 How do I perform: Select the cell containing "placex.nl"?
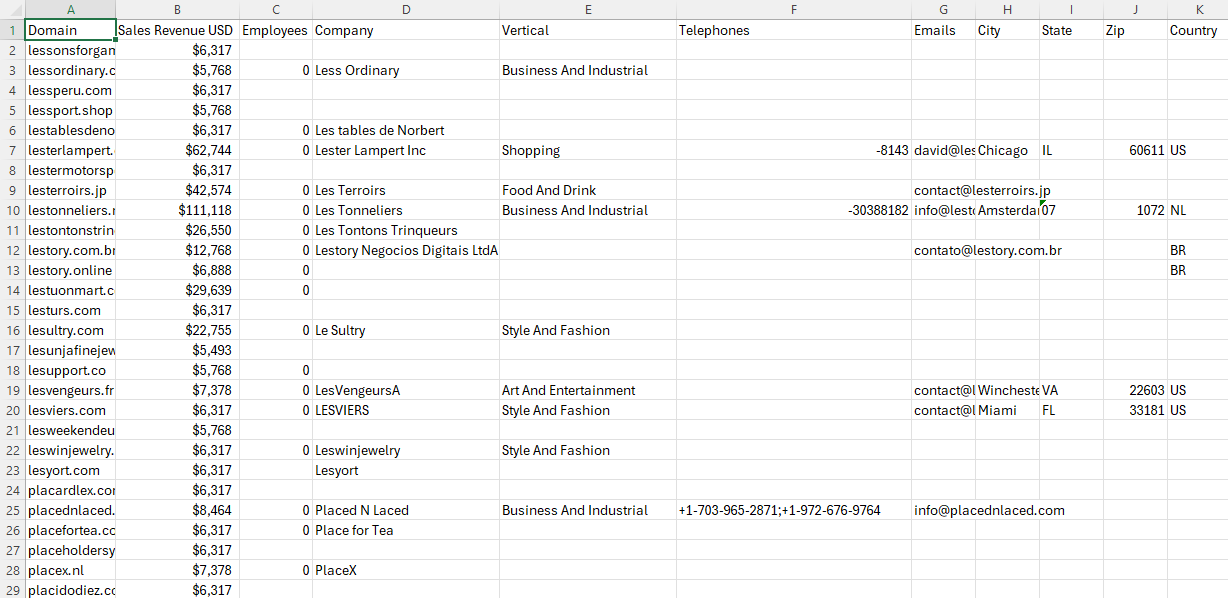click(70, 570)
